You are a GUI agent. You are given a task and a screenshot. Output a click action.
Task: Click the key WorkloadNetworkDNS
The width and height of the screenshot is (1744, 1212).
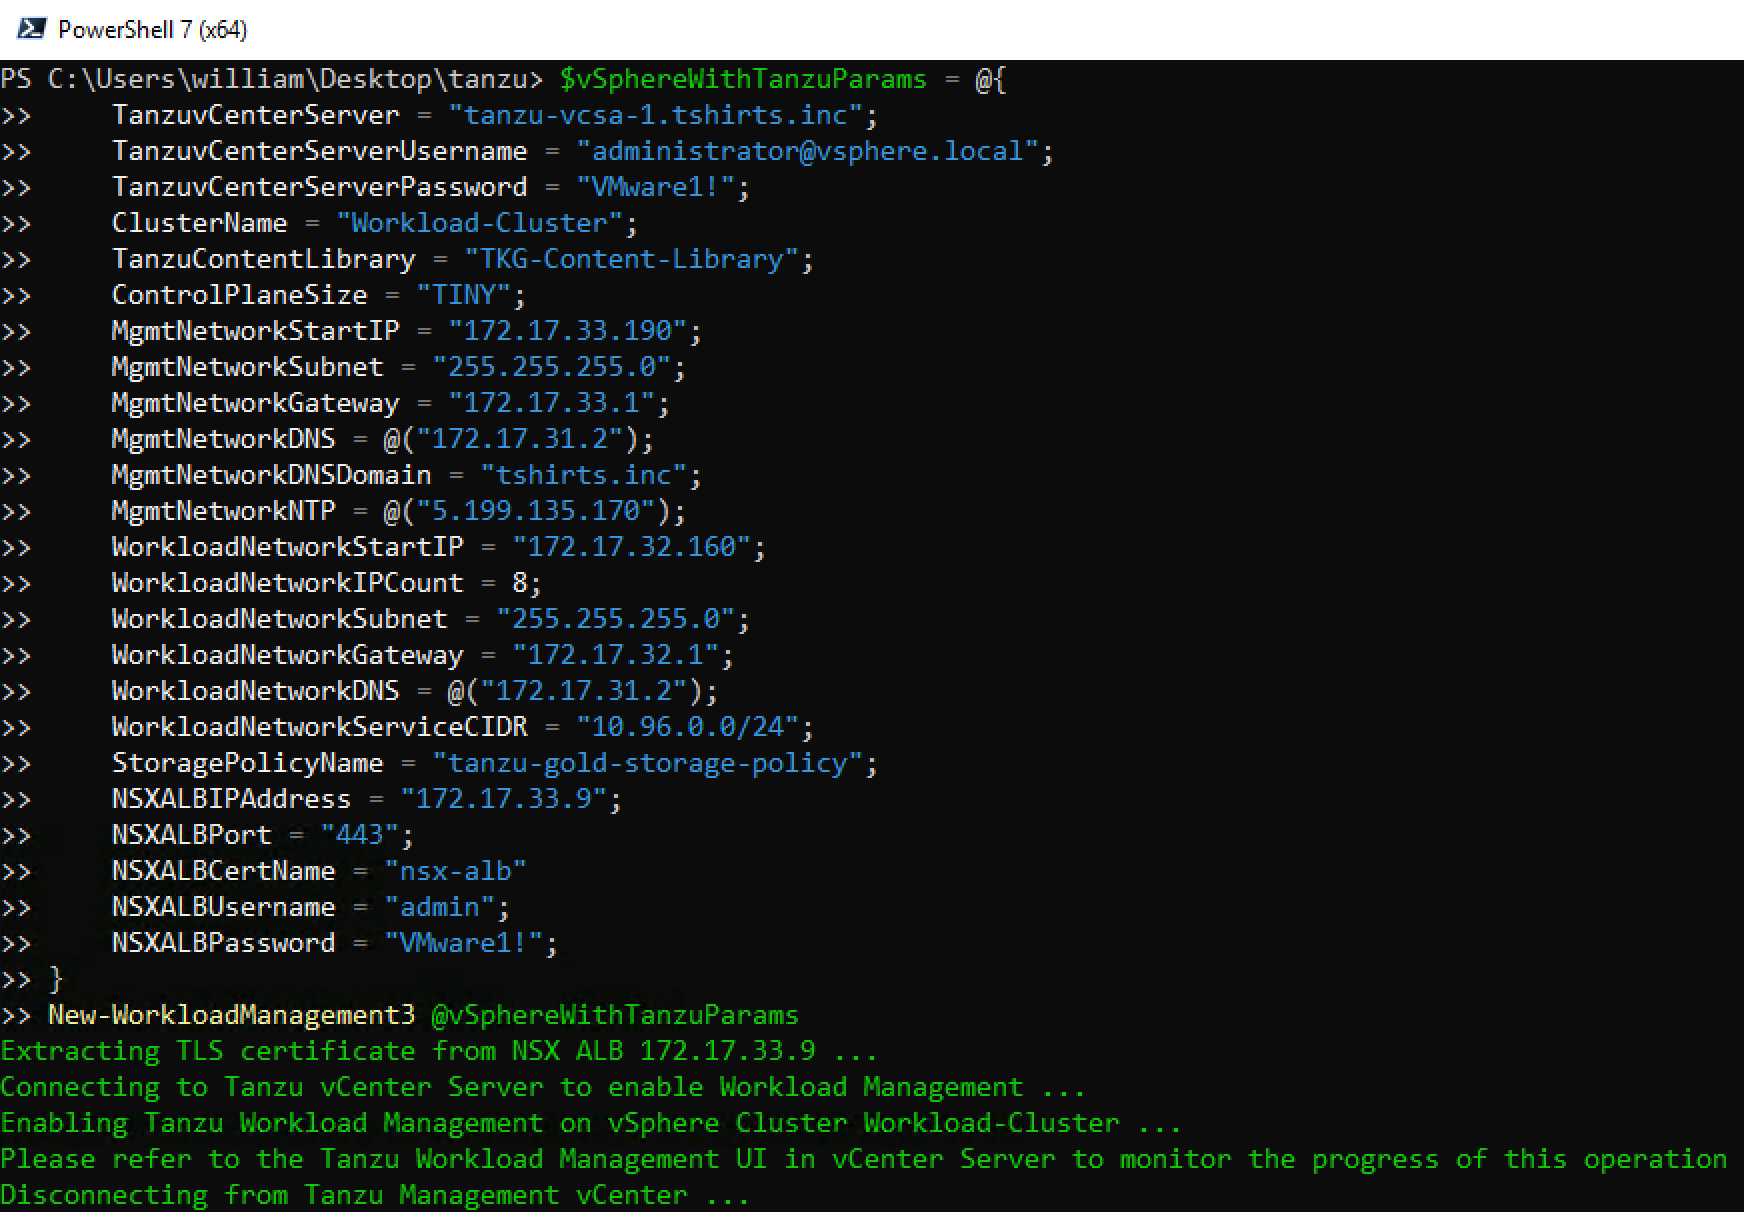click(255, 691)
